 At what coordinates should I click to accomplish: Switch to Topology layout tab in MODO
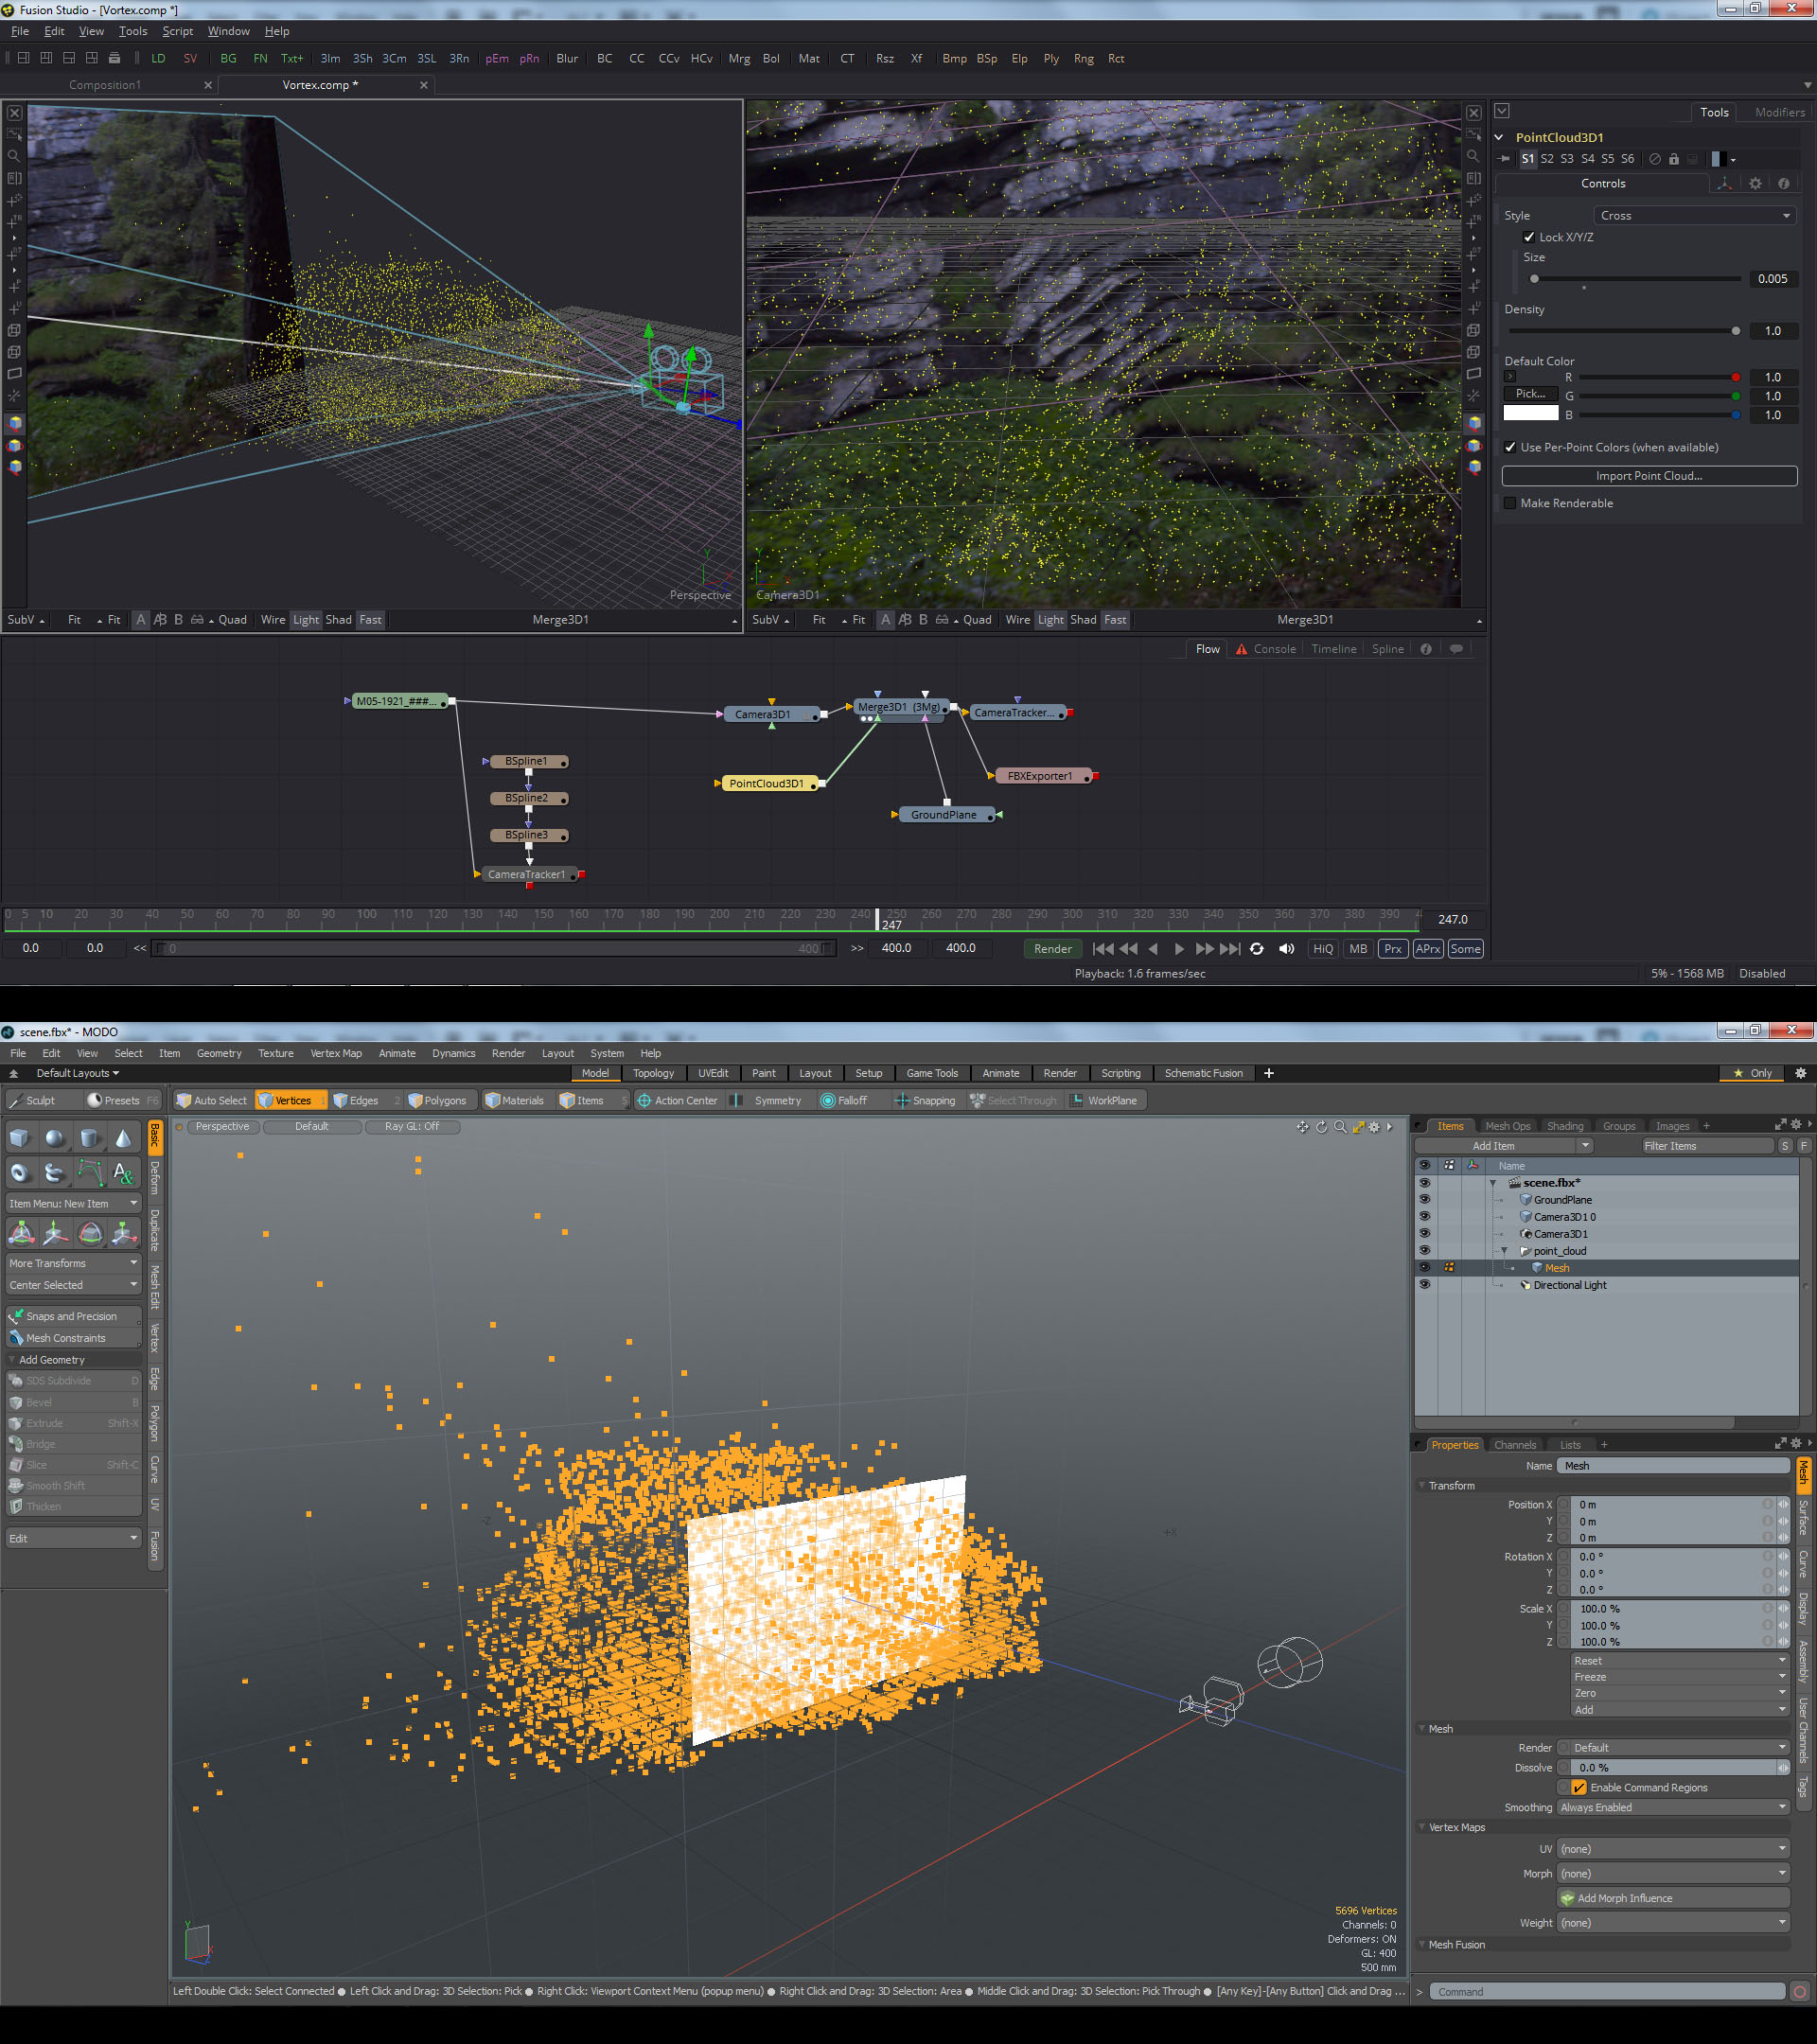[x=653, y=1073]
